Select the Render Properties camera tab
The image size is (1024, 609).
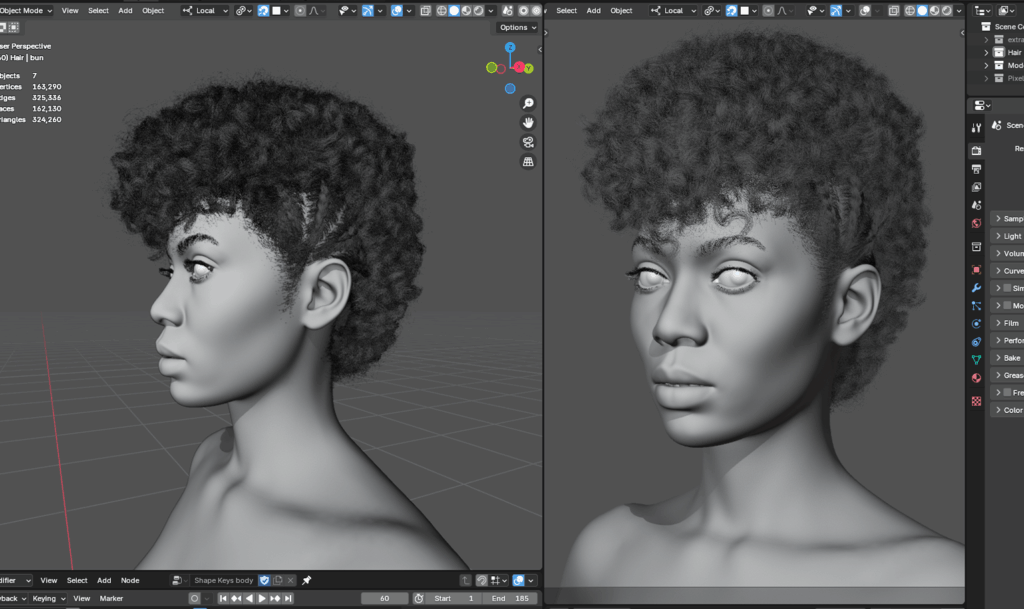[975, 150]
